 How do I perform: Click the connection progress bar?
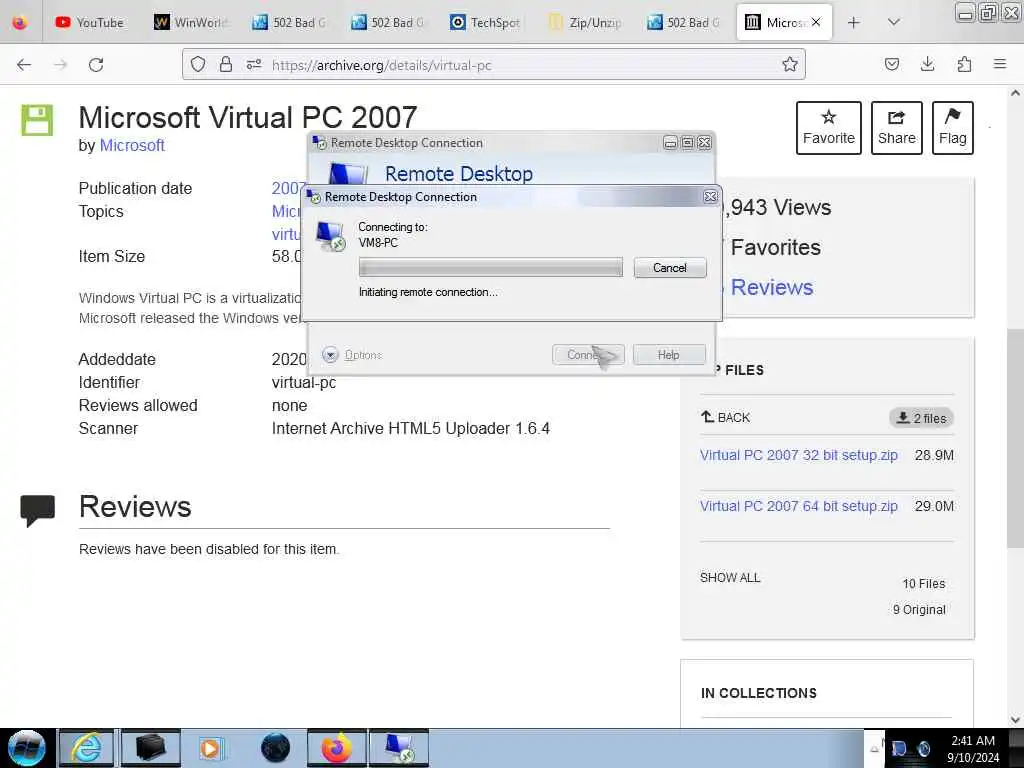point(490,267)
